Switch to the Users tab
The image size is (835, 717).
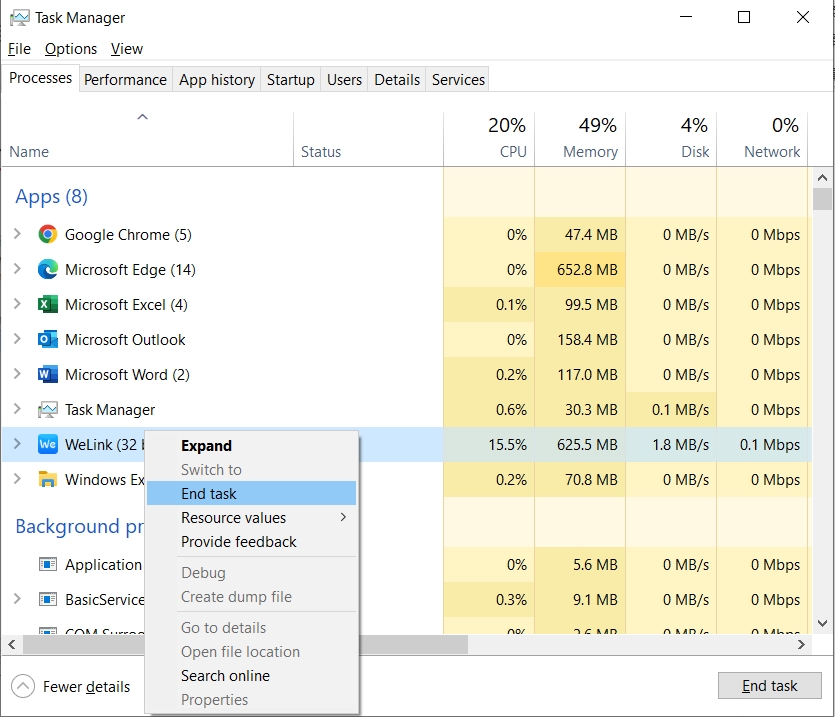coord(344,80)
